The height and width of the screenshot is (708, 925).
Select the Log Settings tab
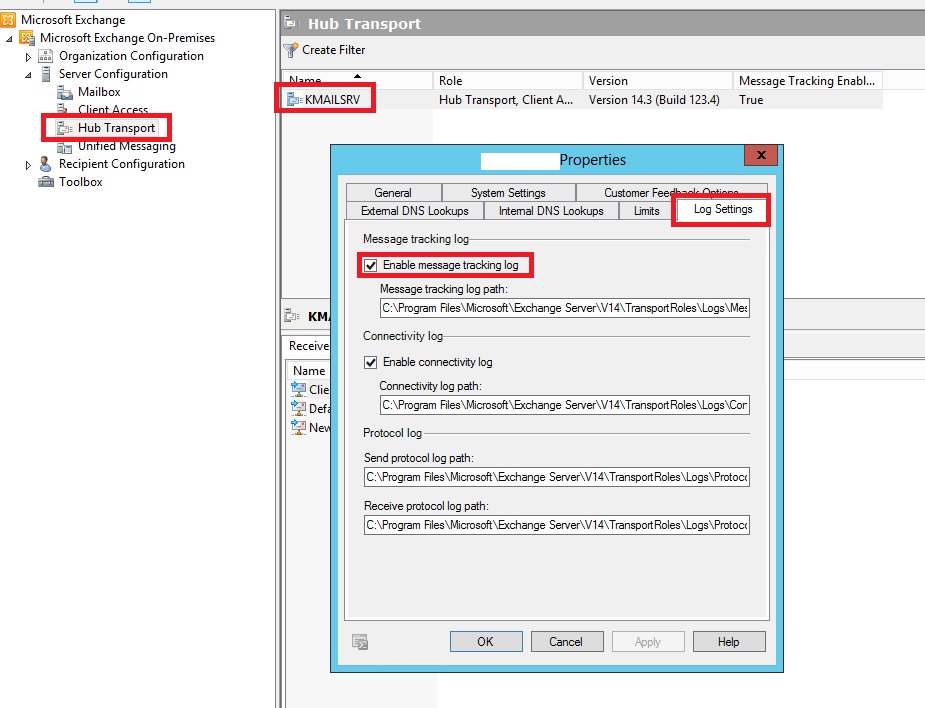click(723, 209)
